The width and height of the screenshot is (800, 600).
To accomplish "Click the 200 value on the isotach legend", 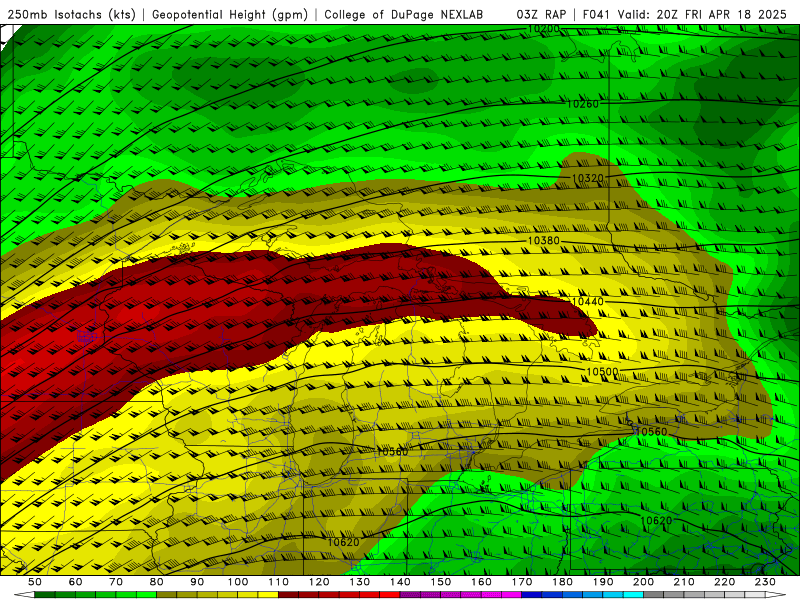I will click(643, 582).
